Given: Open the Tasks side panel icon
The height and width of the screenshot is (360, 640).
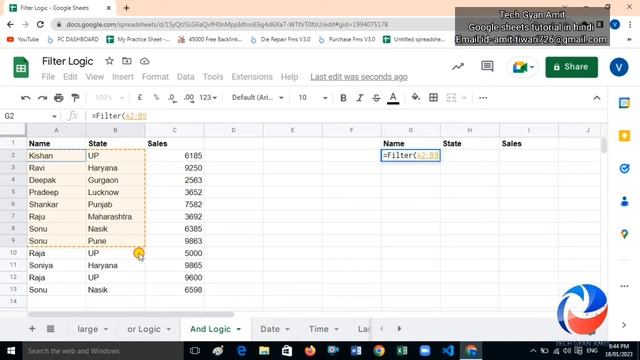Looking at the screenshot, I should [x=624, y=168].
